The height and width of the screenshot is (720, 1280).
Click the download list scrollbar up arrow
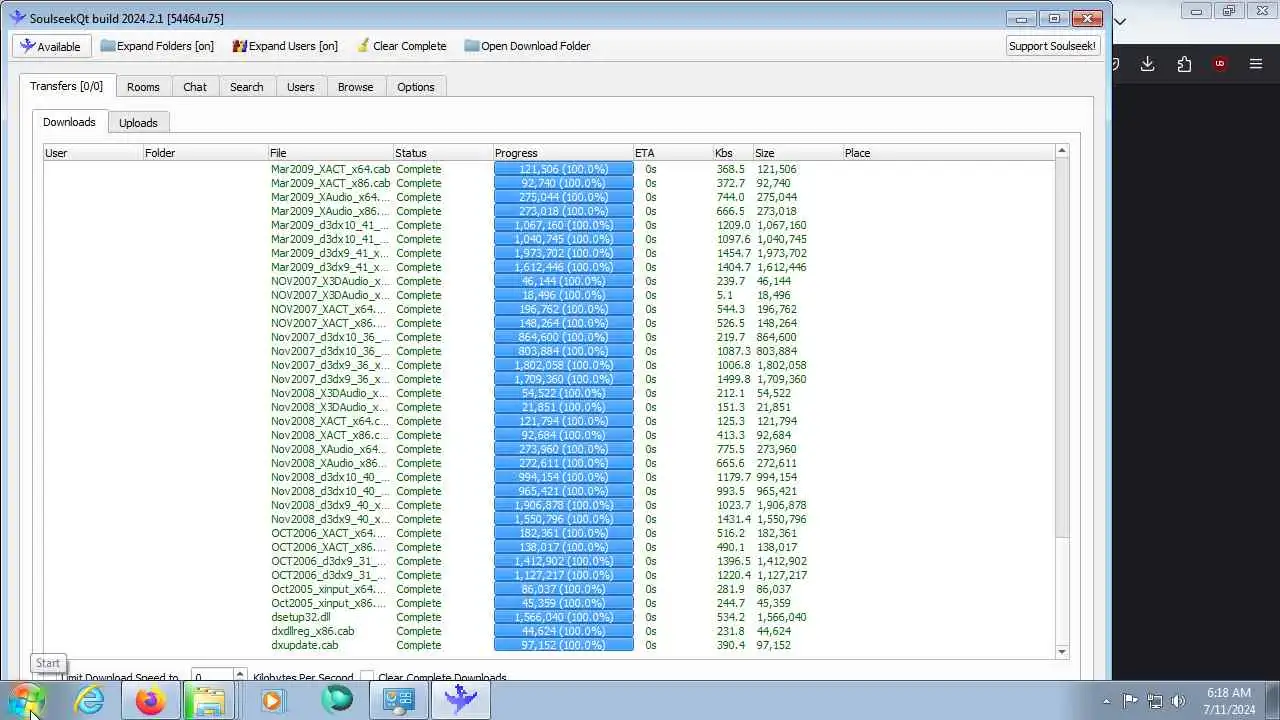(1062, 151)
